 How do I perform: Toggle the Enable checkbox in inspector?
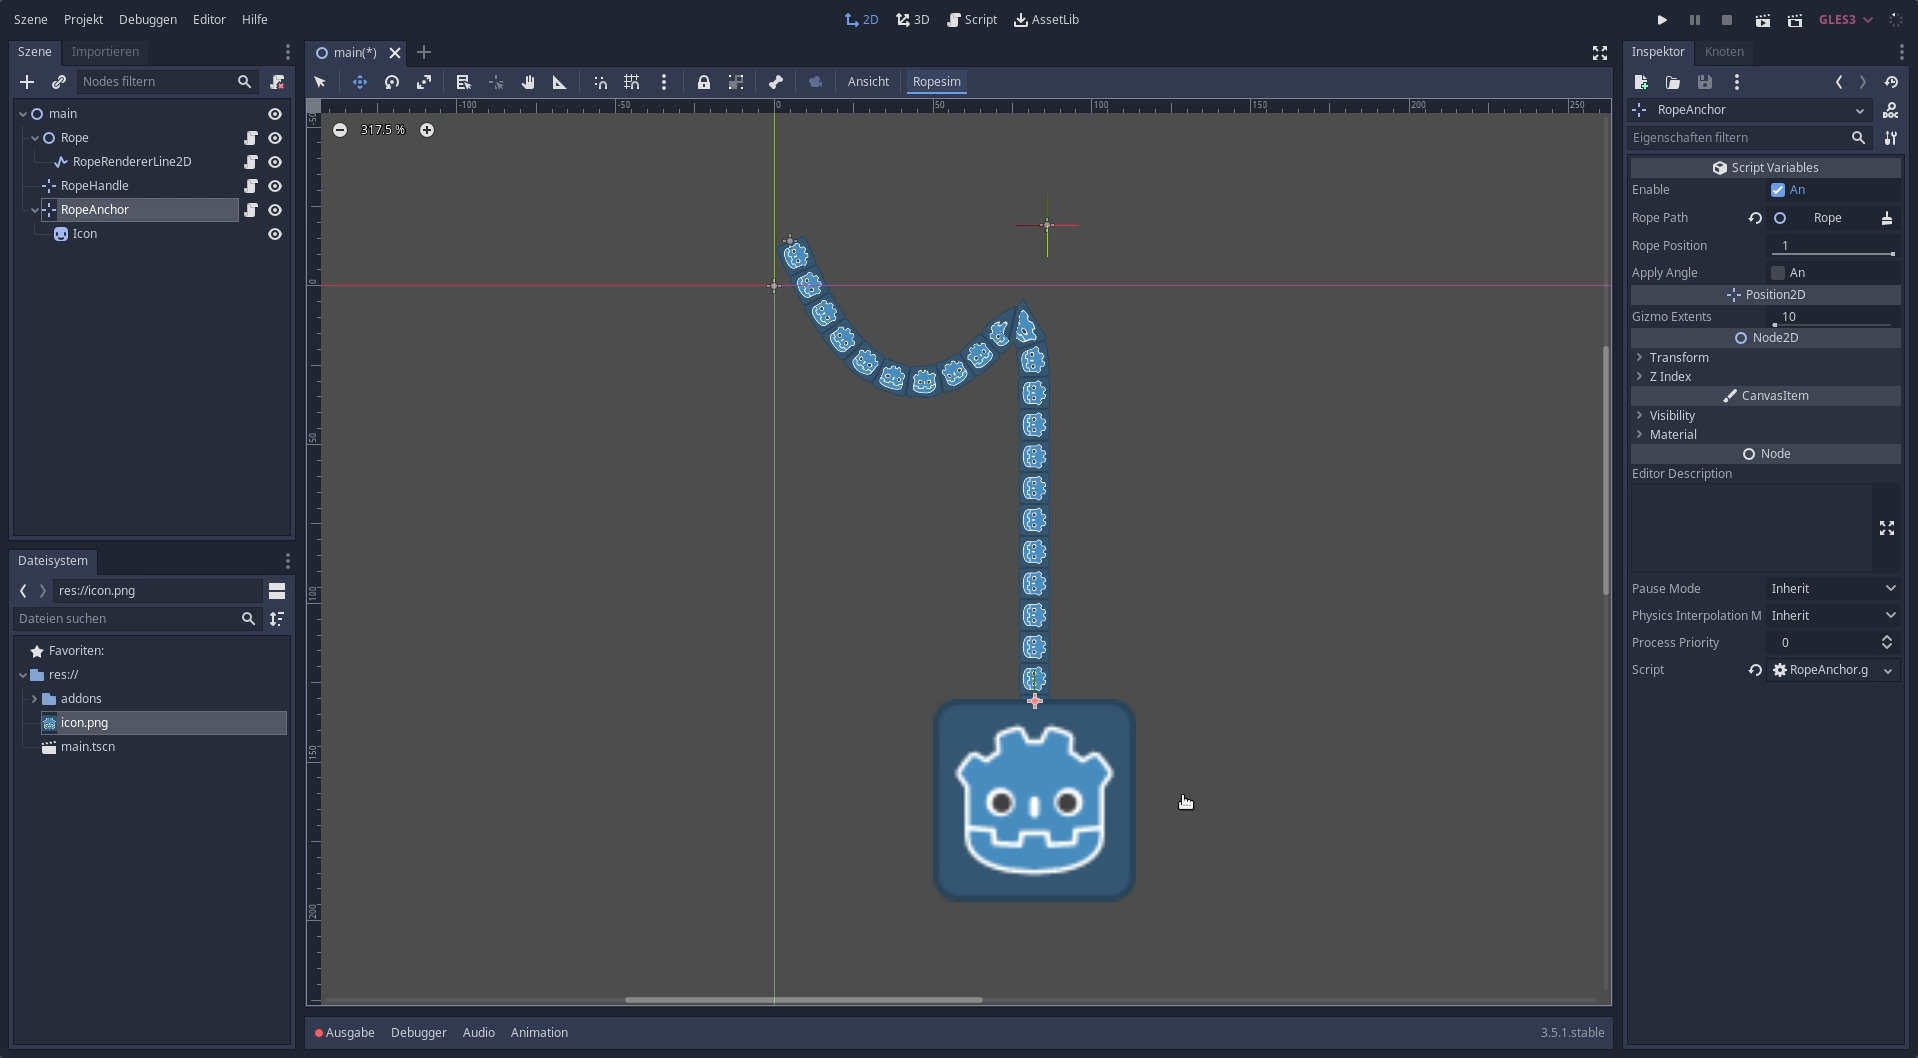tap(1778, 190)
